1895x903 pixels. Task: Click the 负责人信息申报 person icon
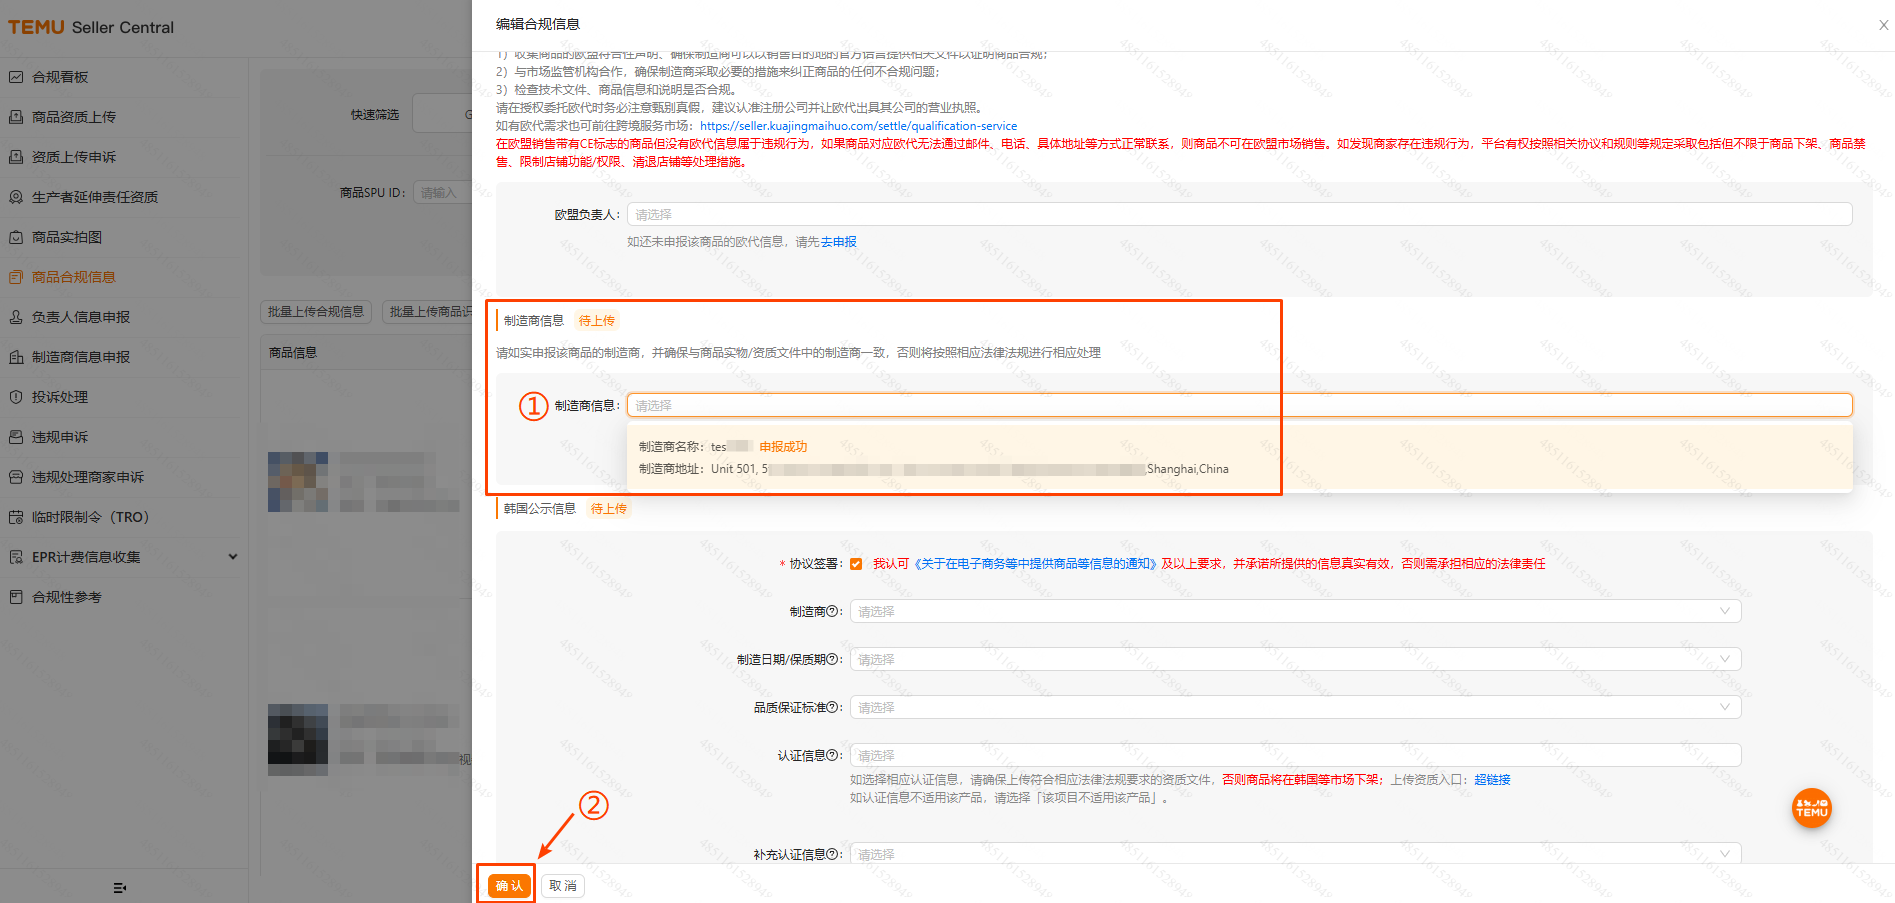tap(16, 317)
